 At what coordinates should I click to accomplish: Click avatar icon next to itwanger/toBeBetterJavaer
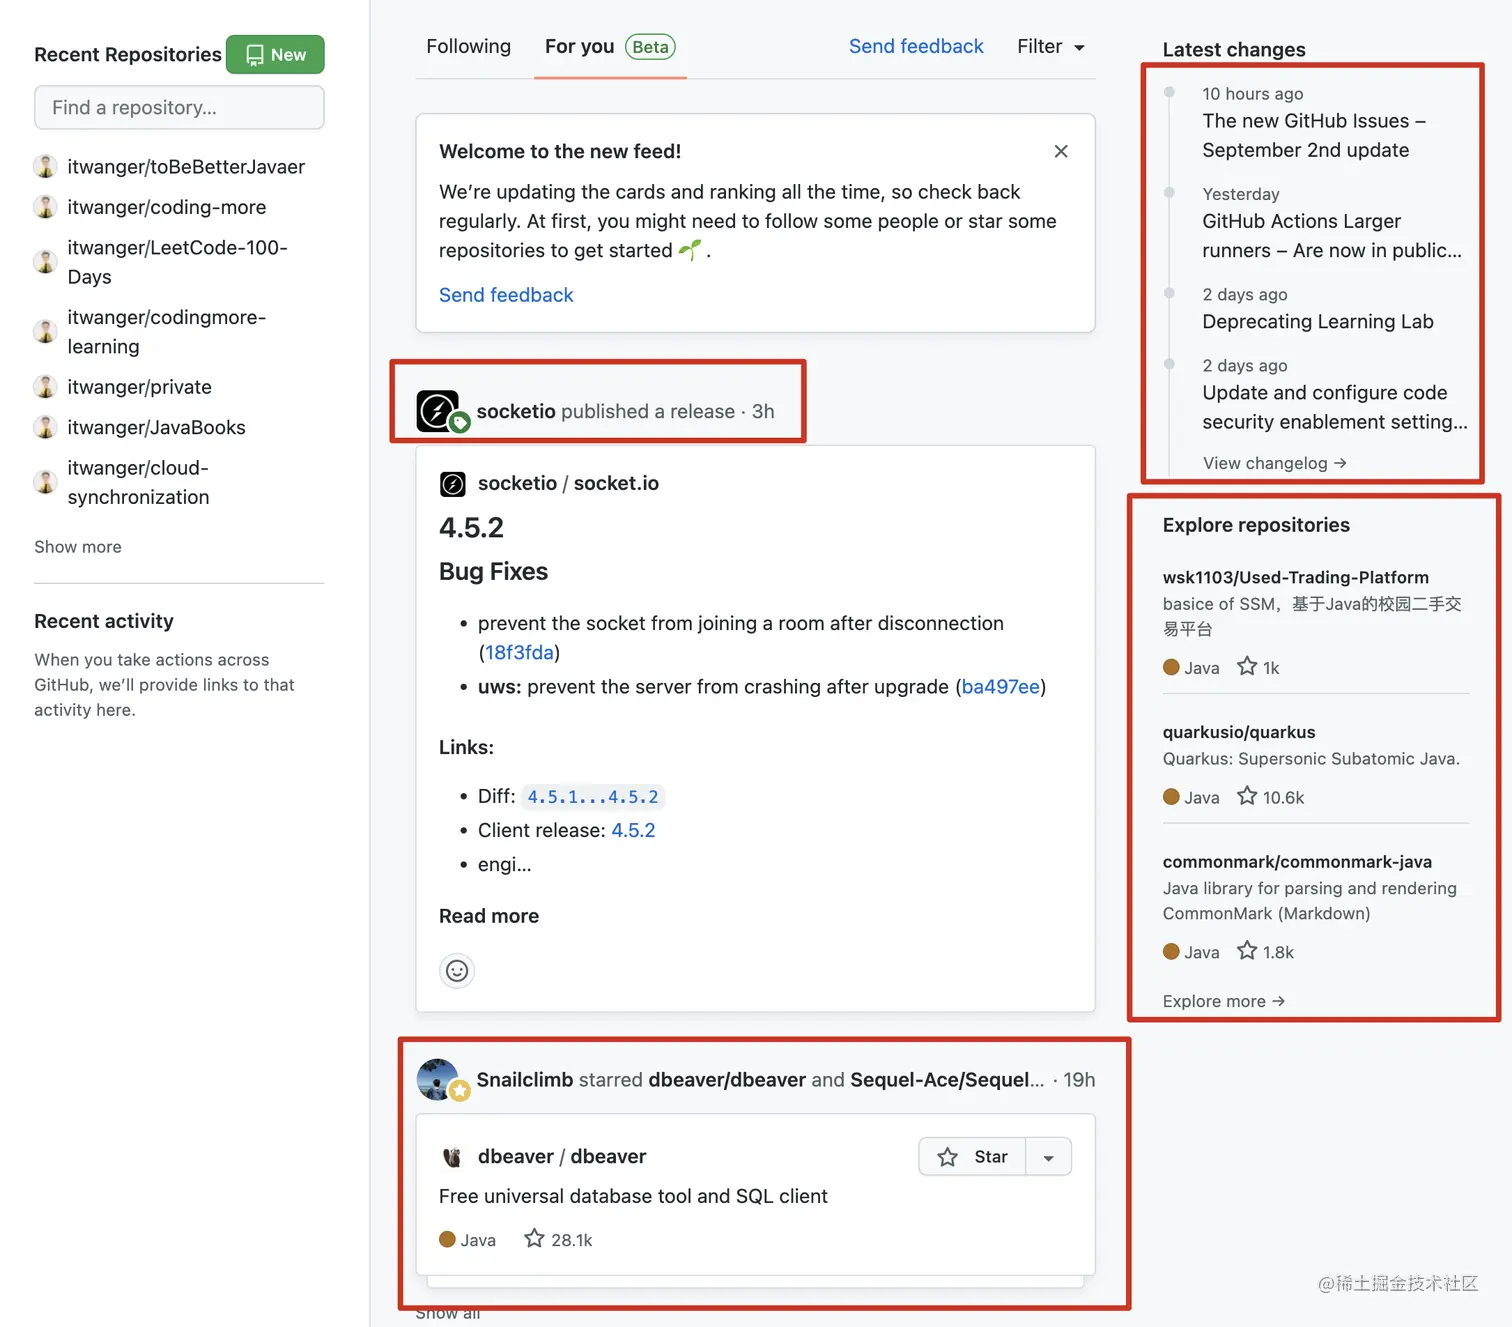pyautogui.click(x=45, y=166)
